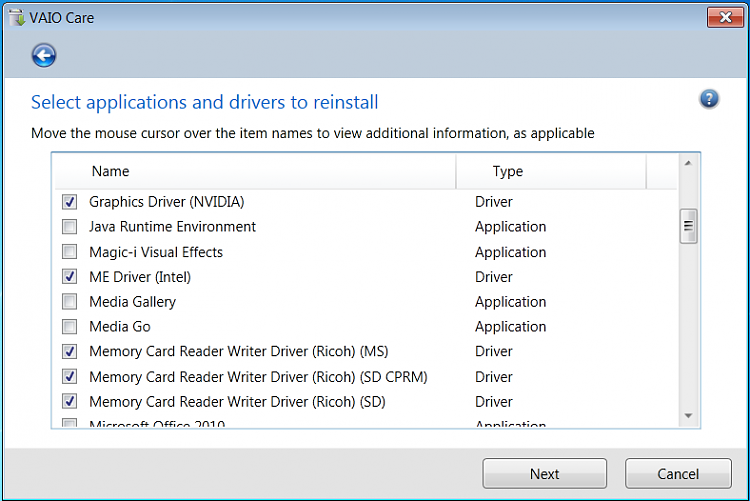Select the Media Go row text
This screenshot has height=501, width=750.
tap(120, 327)
